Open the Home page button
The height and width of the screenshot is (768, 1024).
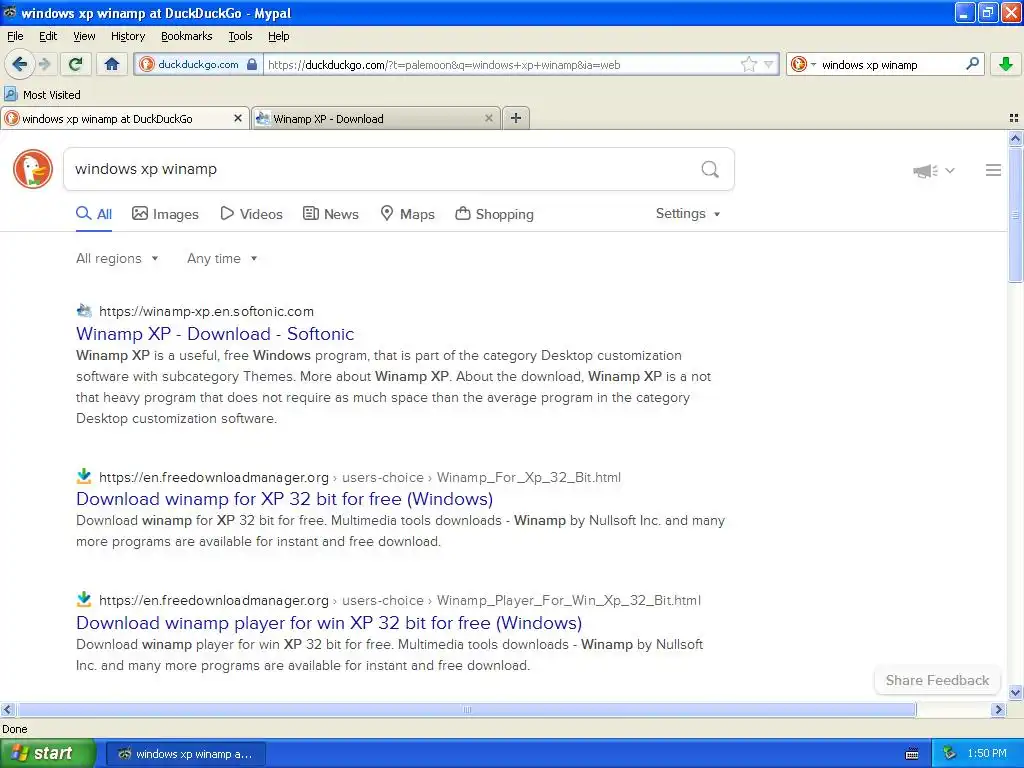pyautogui.click(x=112, y=64)
